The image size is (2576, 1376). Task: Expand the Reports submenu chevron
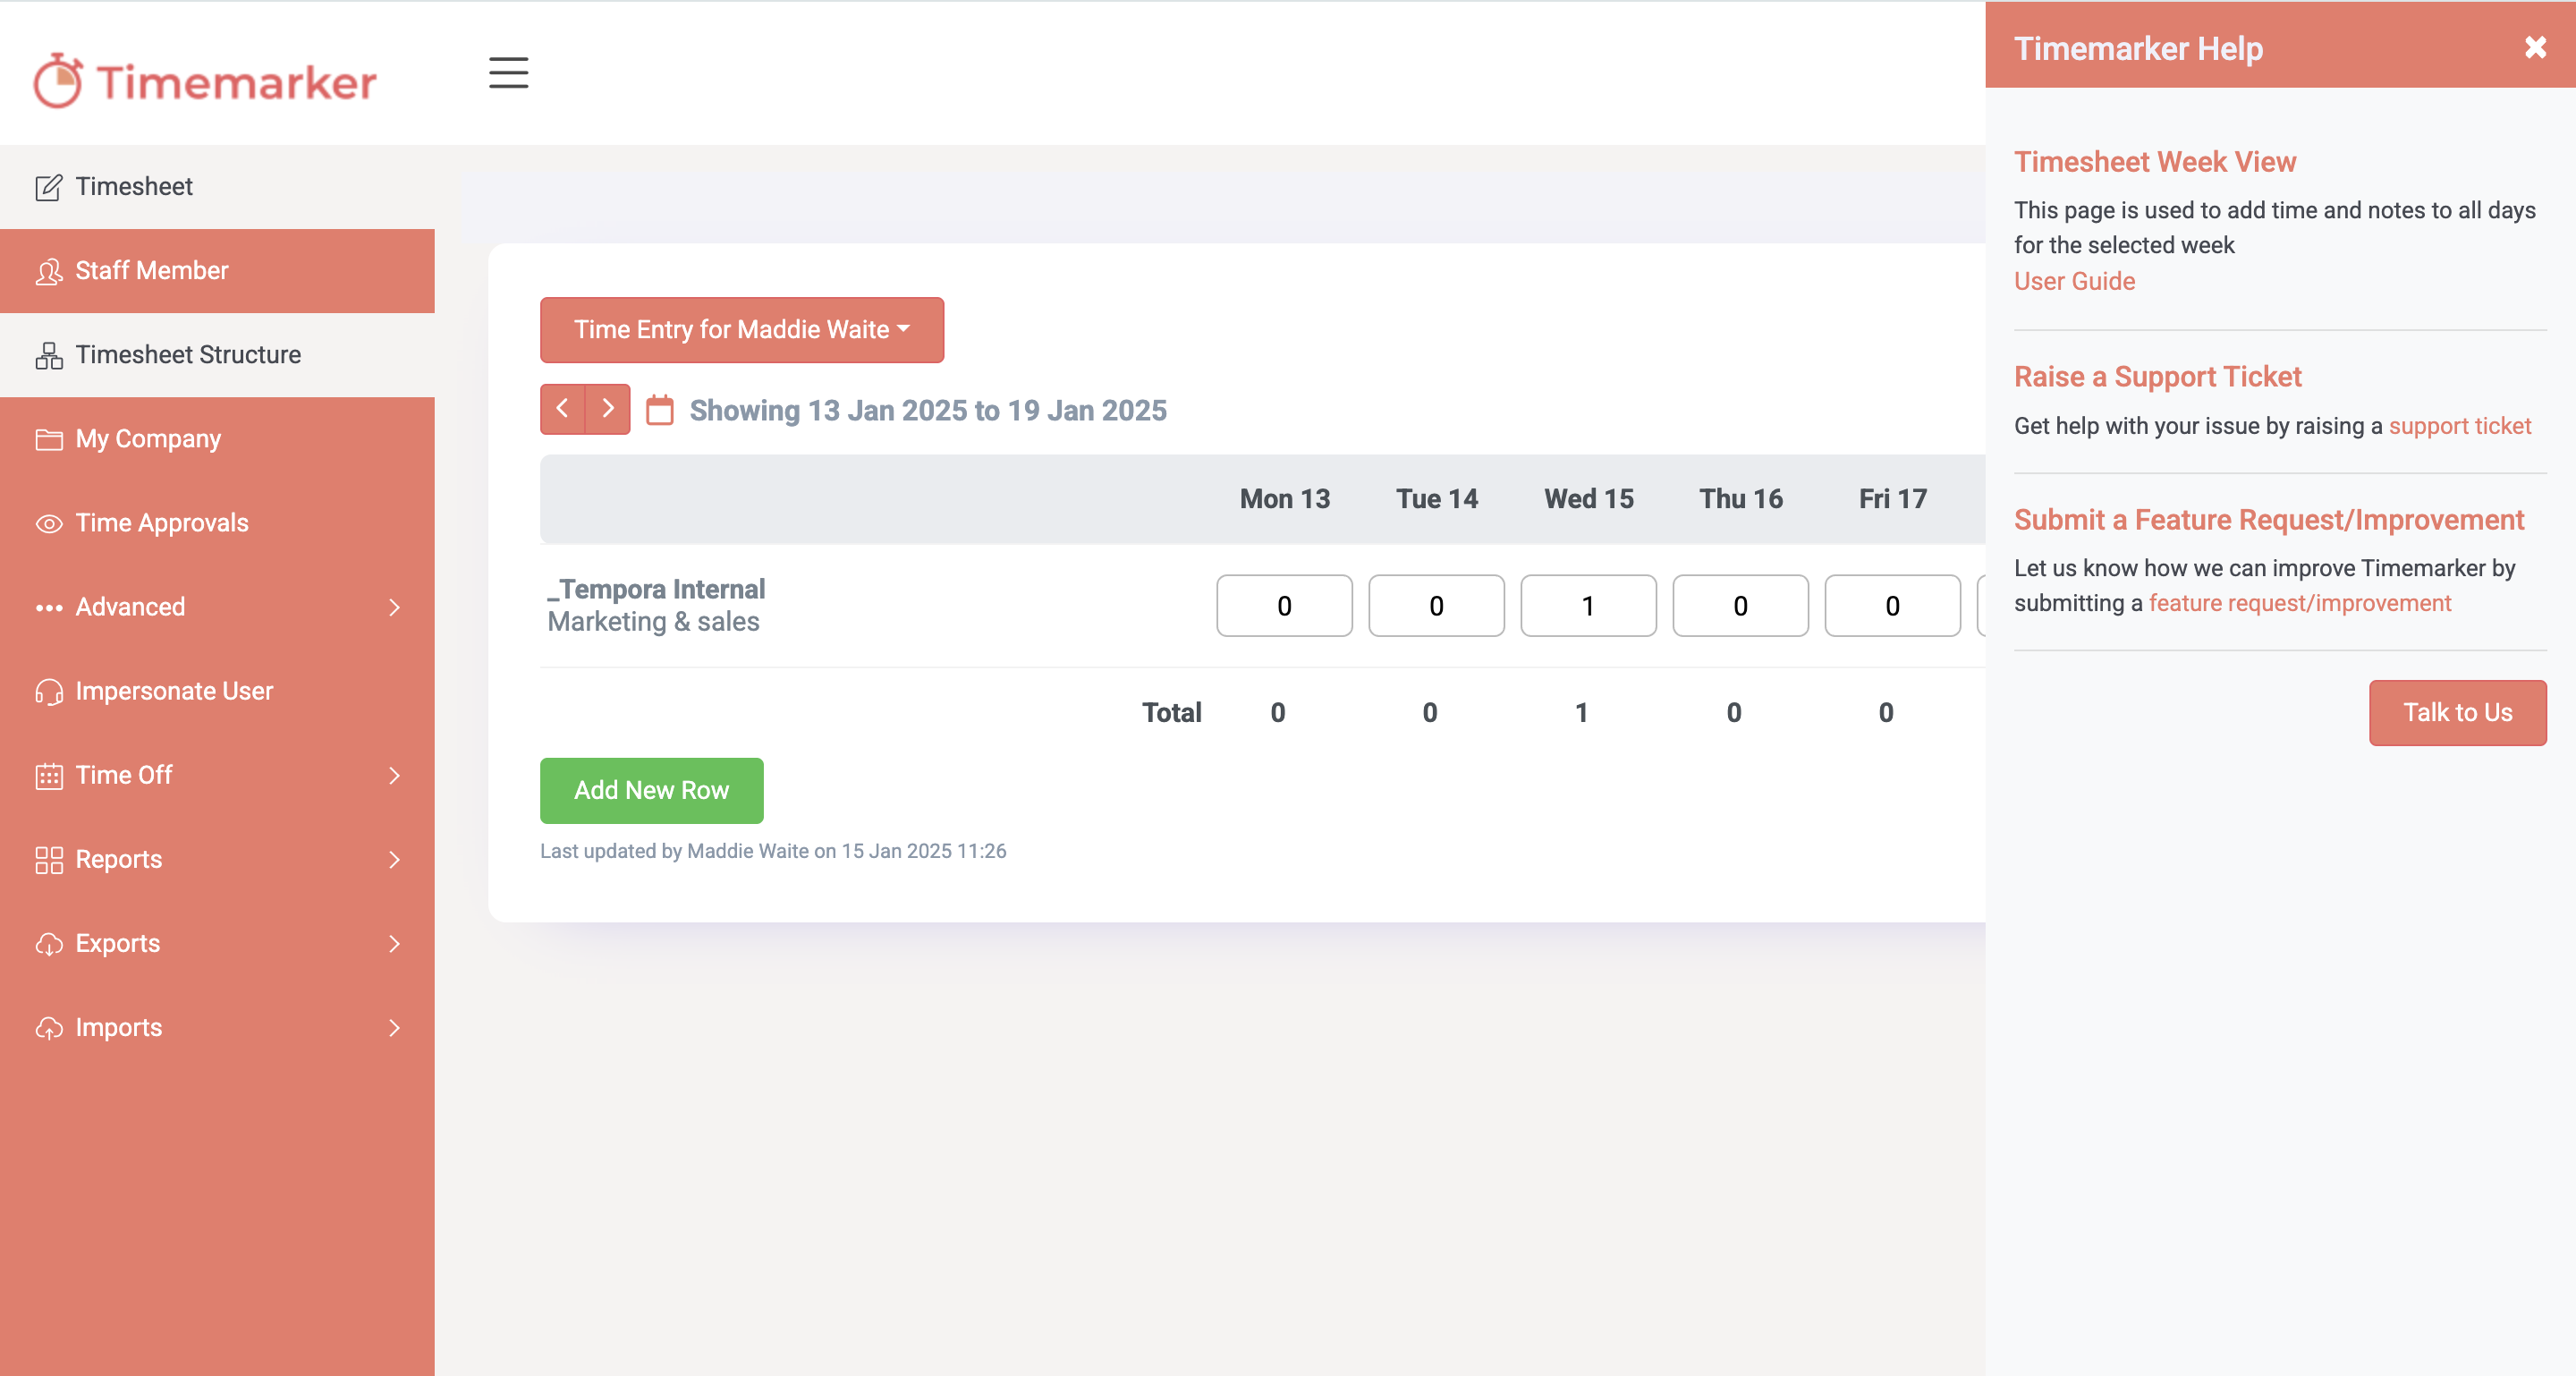tap(394, 859)
